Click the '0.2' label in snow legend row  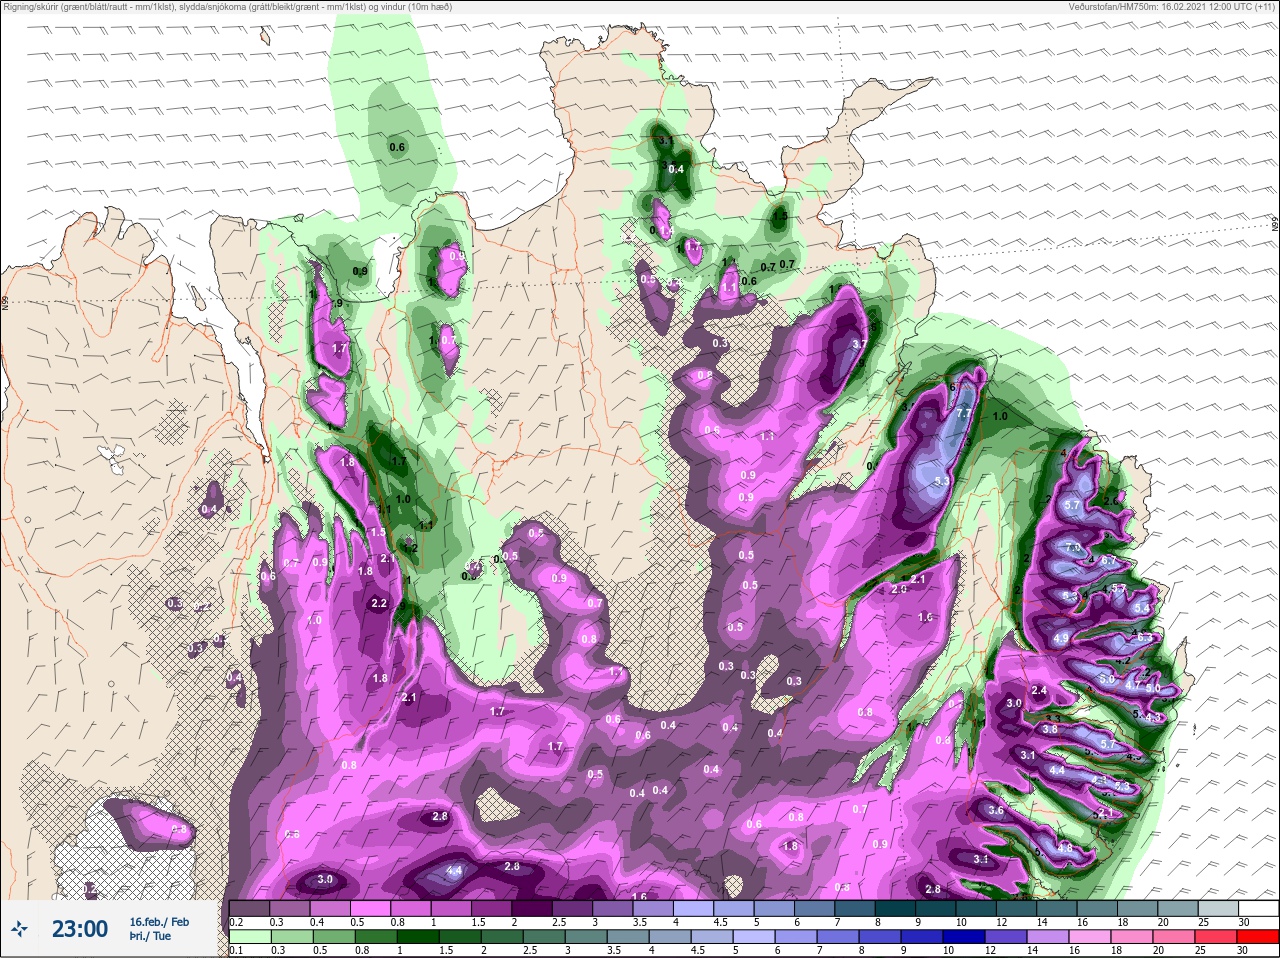[237, 922]
